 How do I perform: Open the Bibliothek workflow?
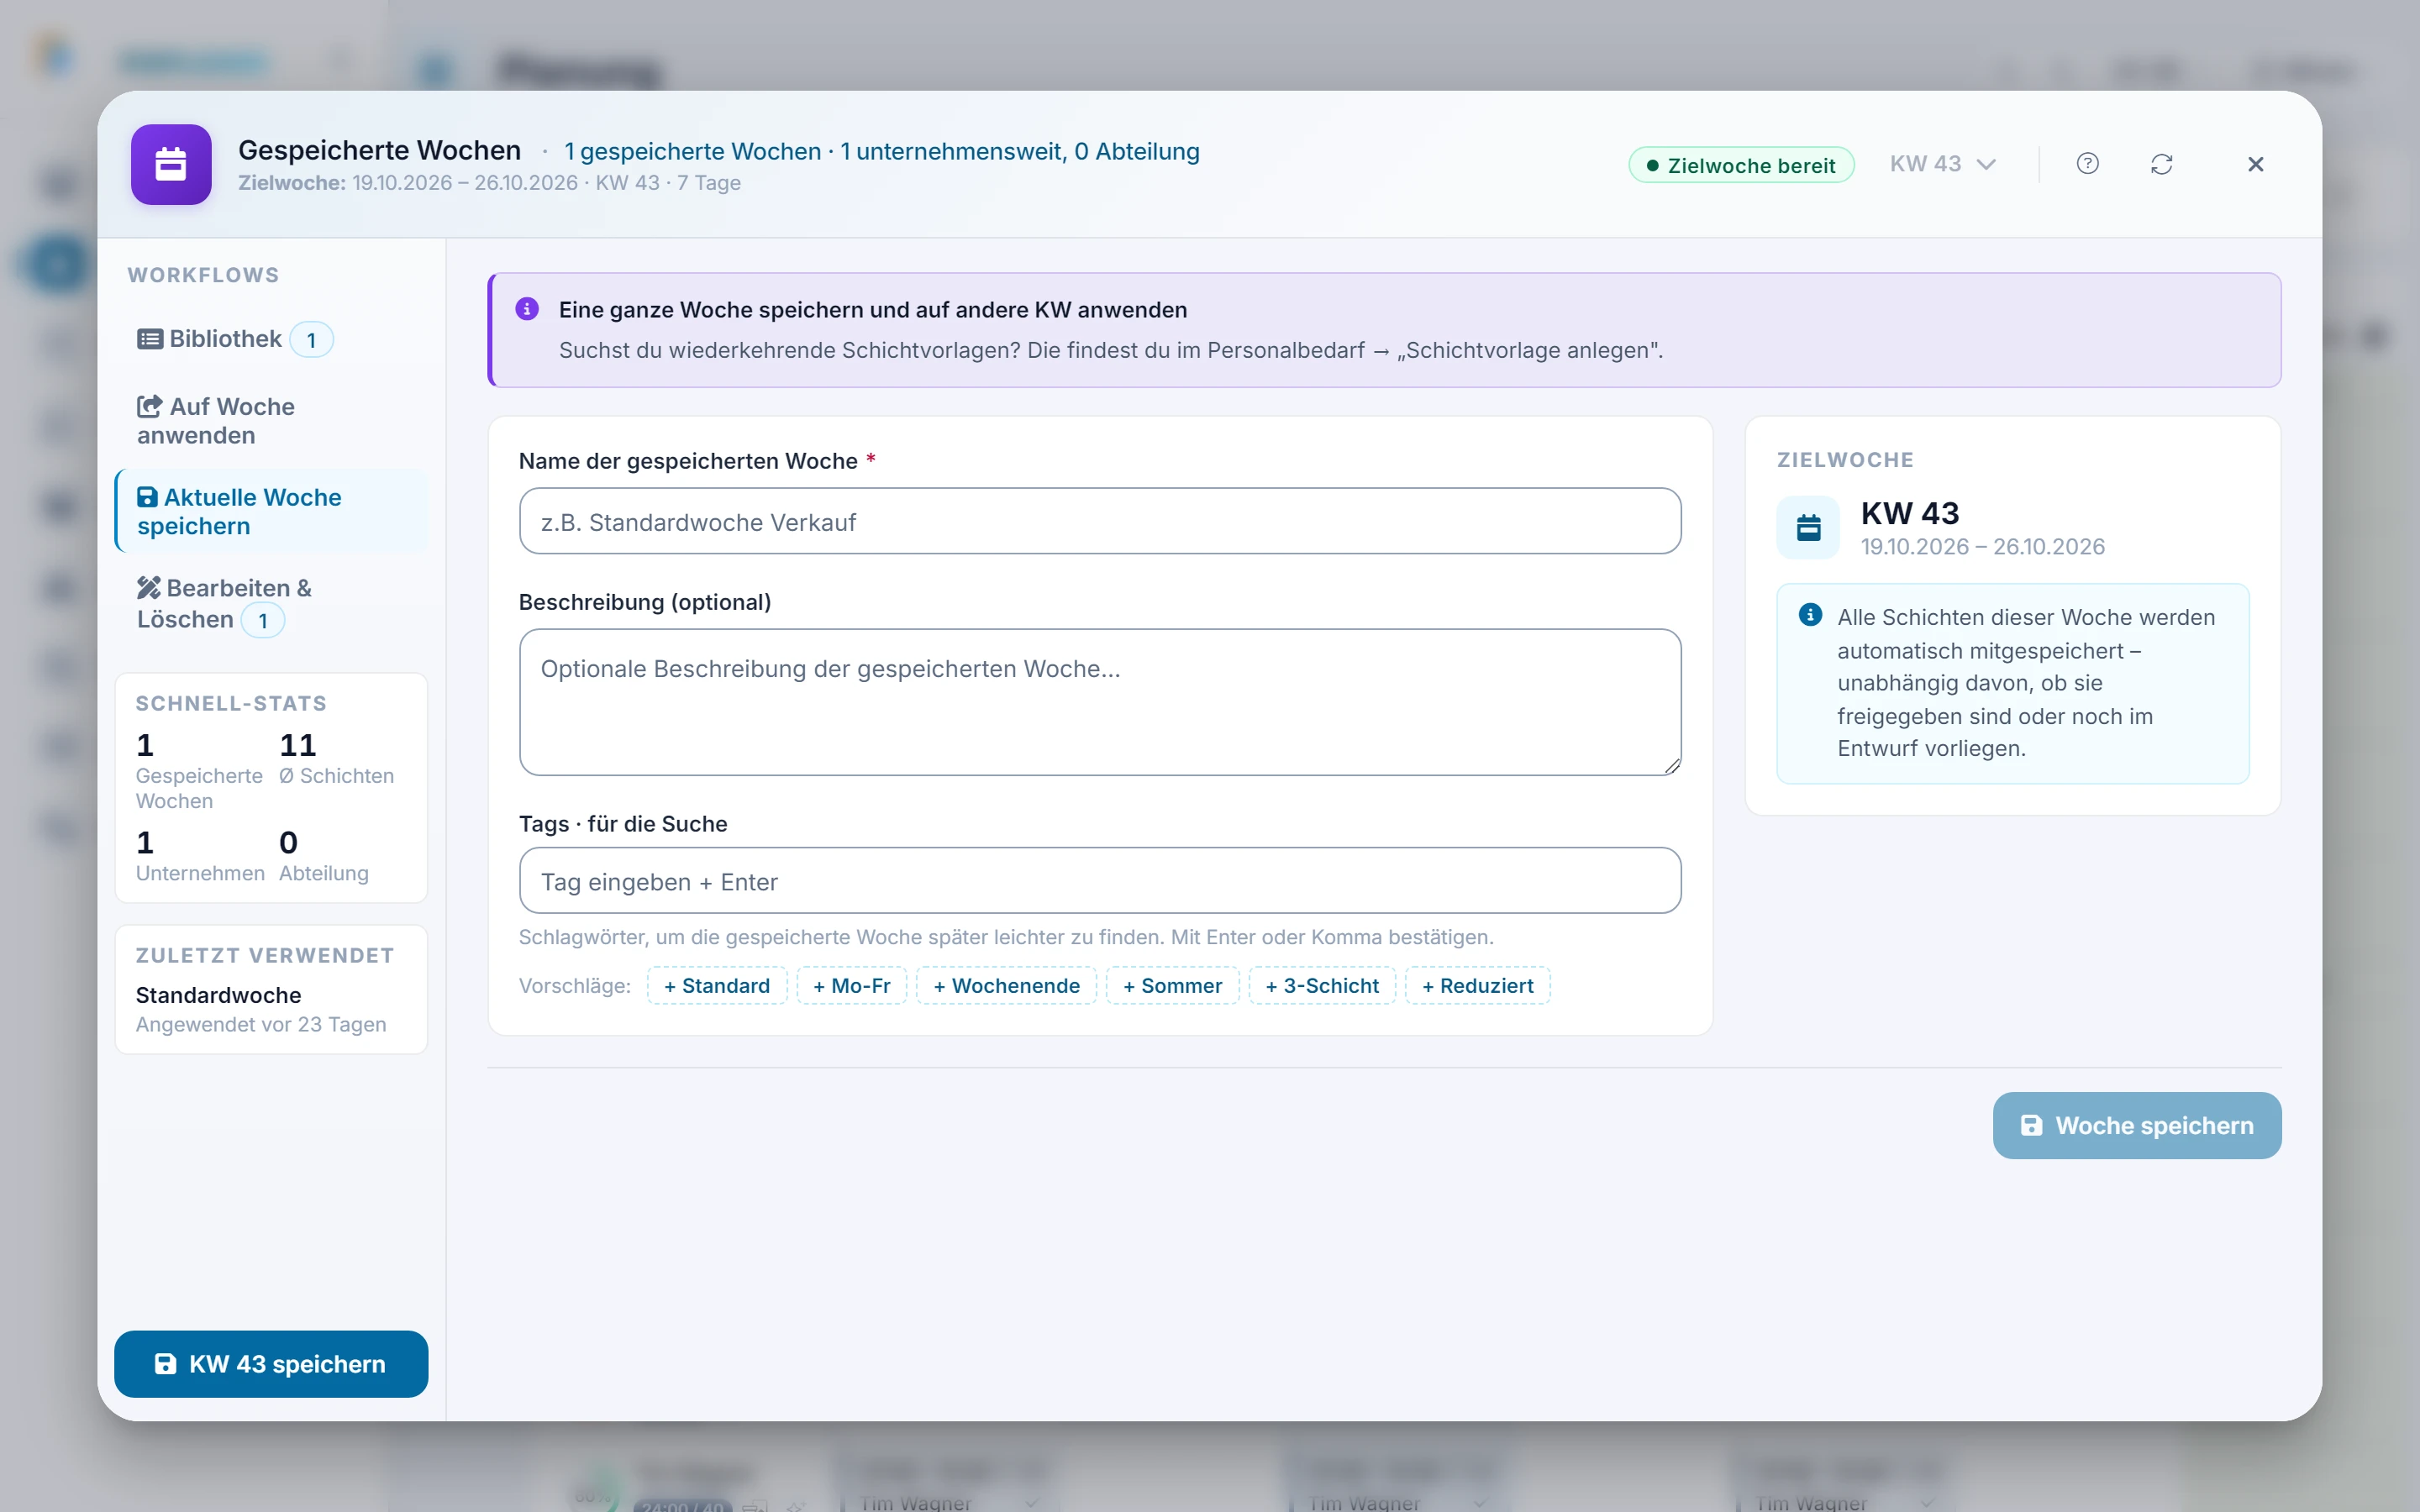pos(271,339)
